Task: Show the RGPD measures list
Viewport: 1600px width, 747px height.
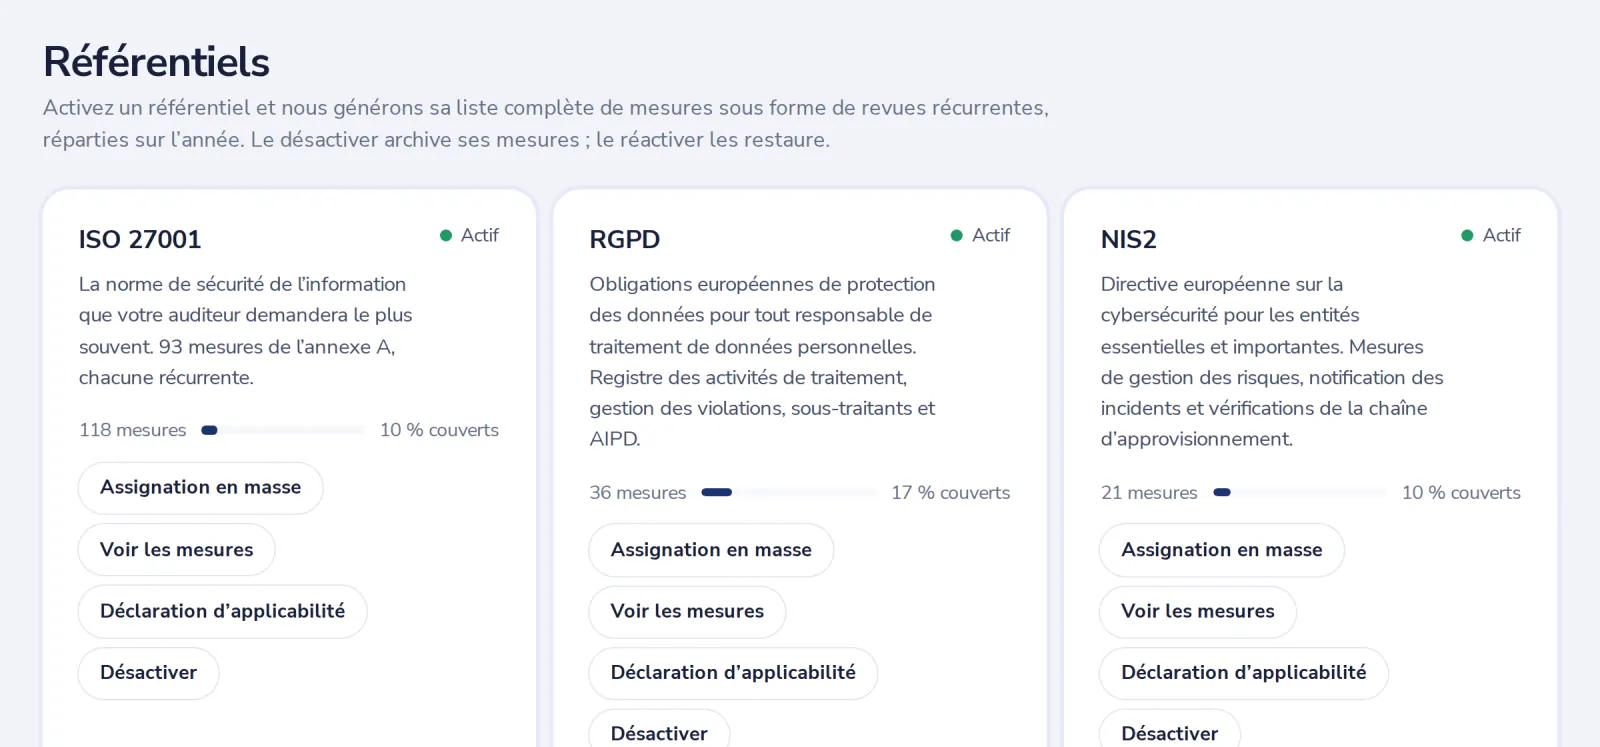Action: click(x=687, y=612)
